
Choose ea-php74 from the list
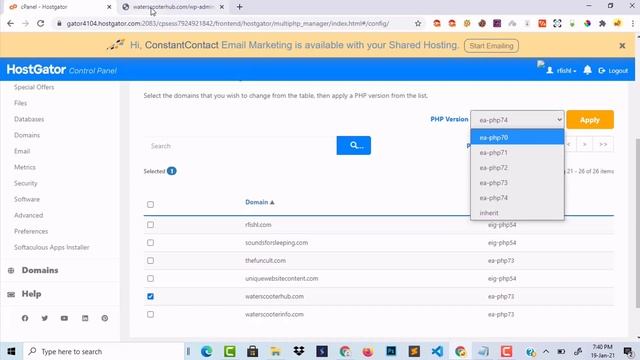tap(517, 198)
